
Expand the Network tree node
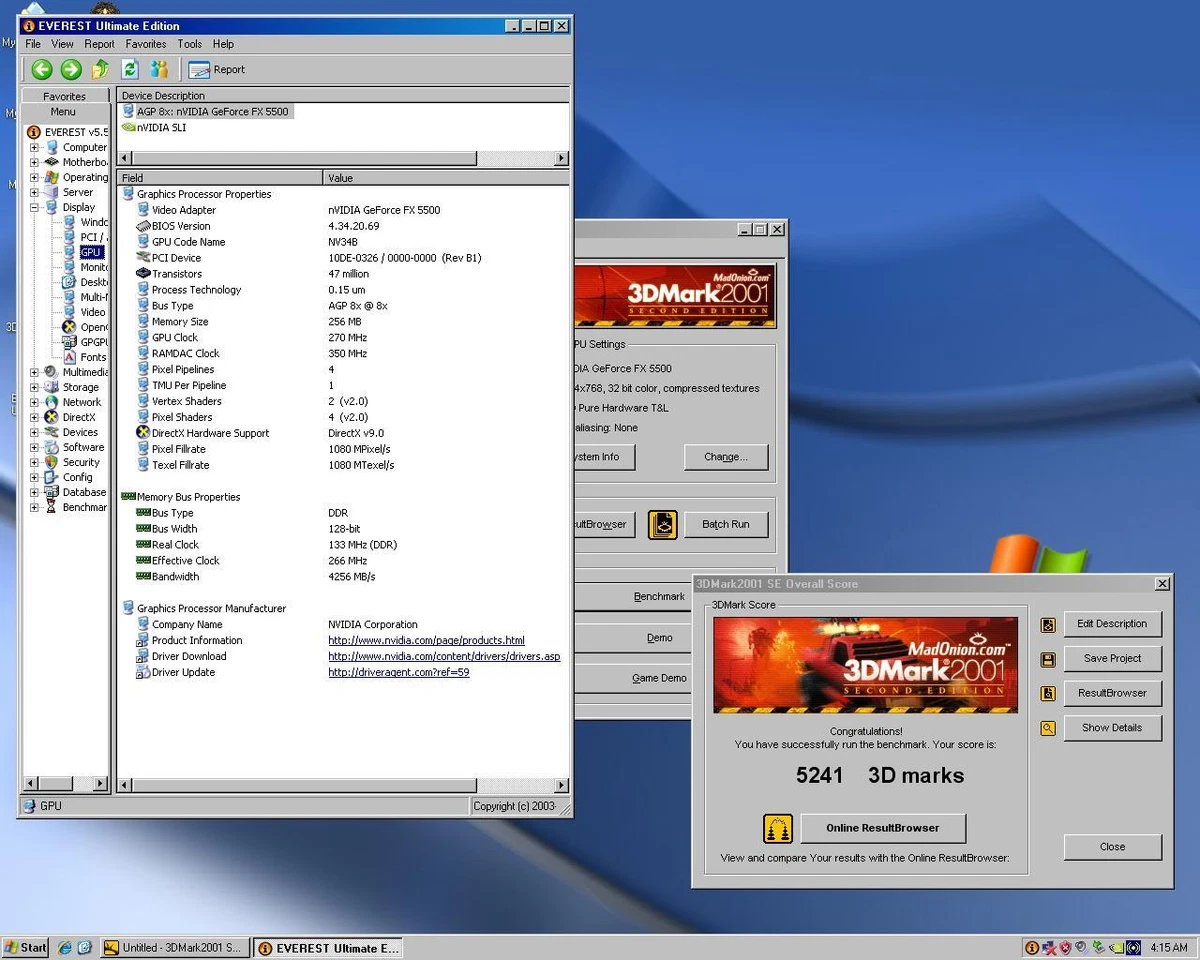34,402
